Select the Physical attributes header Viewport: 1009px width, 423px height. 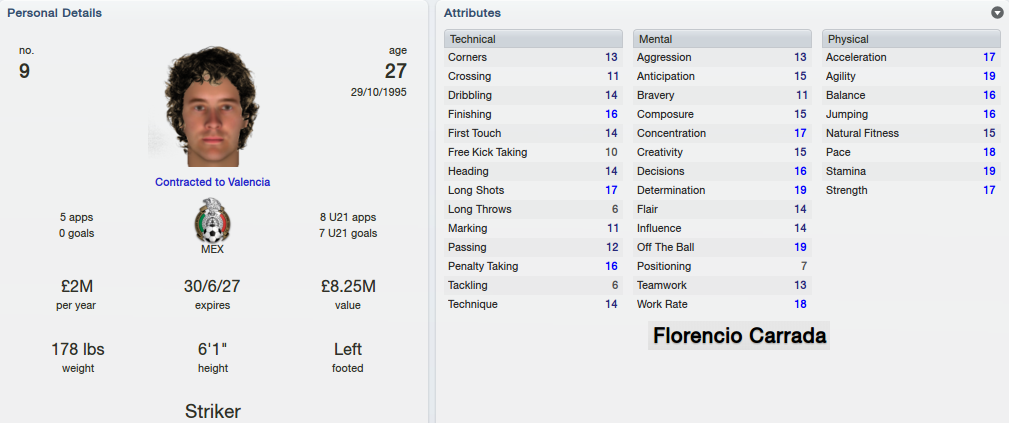pyautogui.click(x=912, y=39)
